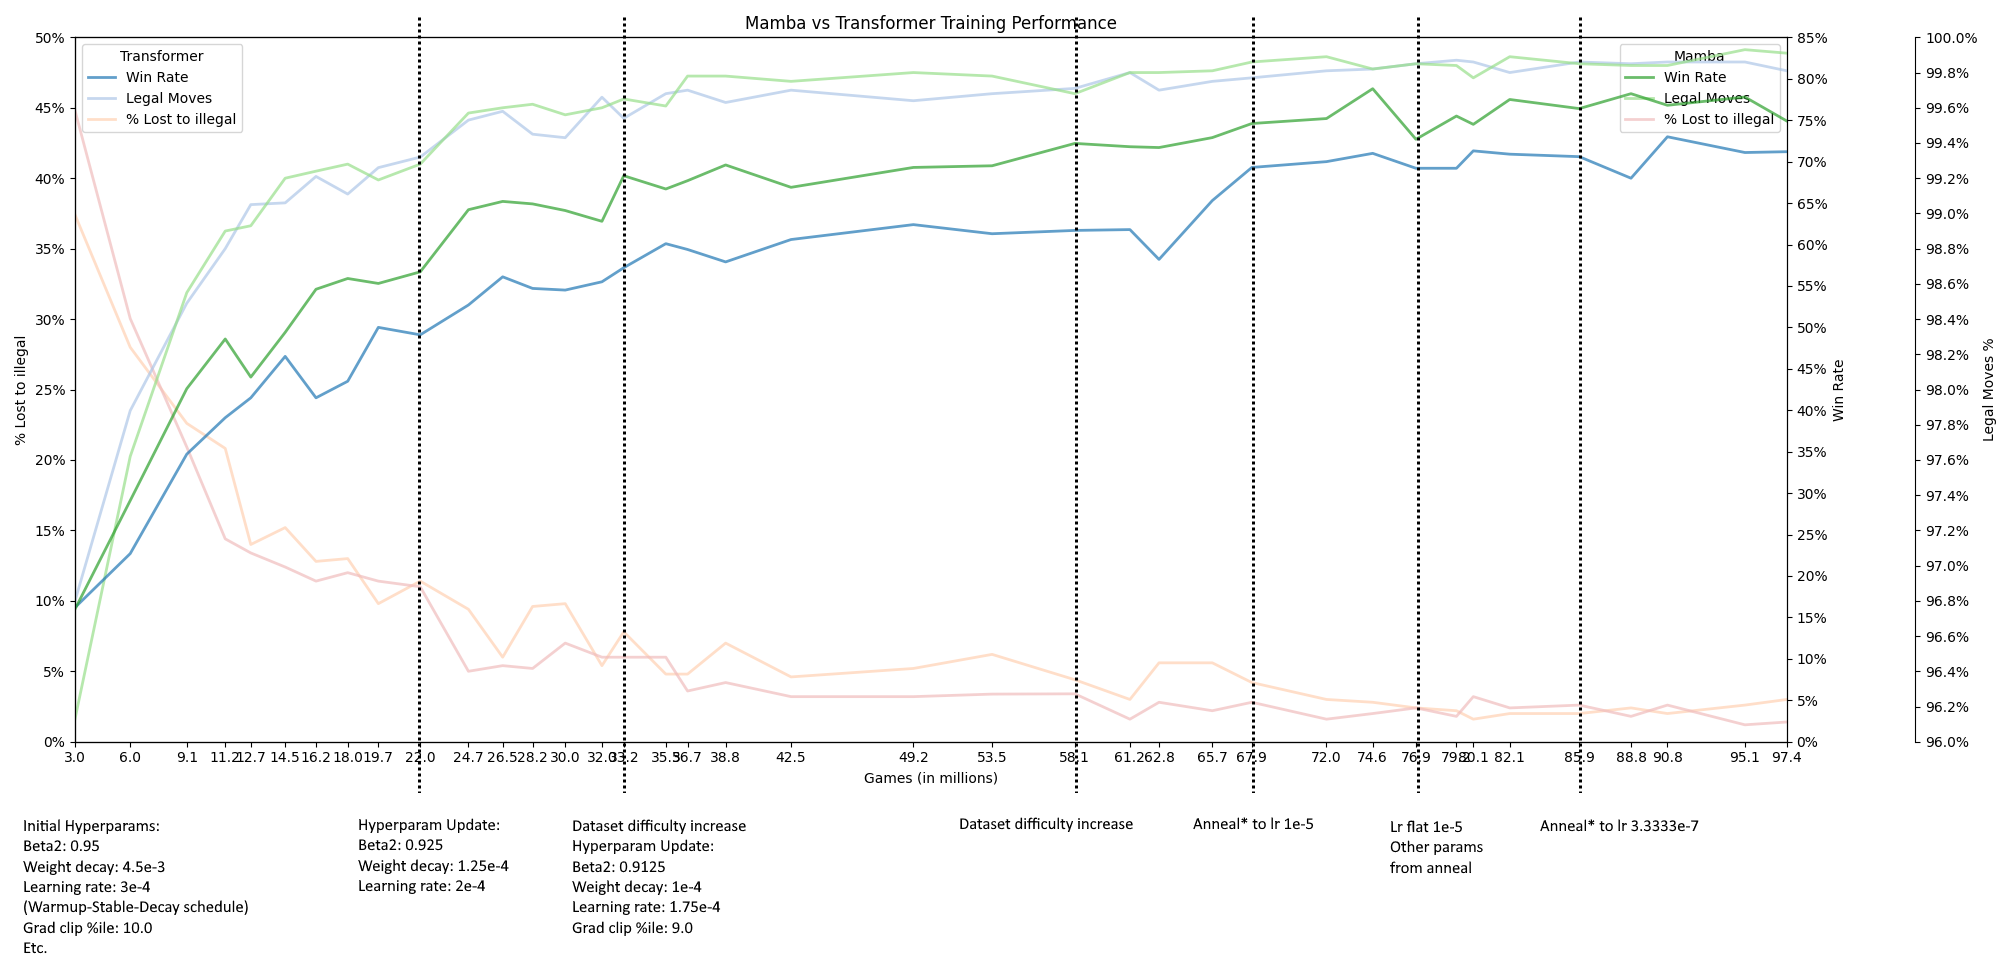Click the 'Beta2: 0.95' annotation line
Image resolution: width=2000 pixels, height=969 pixels.
coord(61,846)
